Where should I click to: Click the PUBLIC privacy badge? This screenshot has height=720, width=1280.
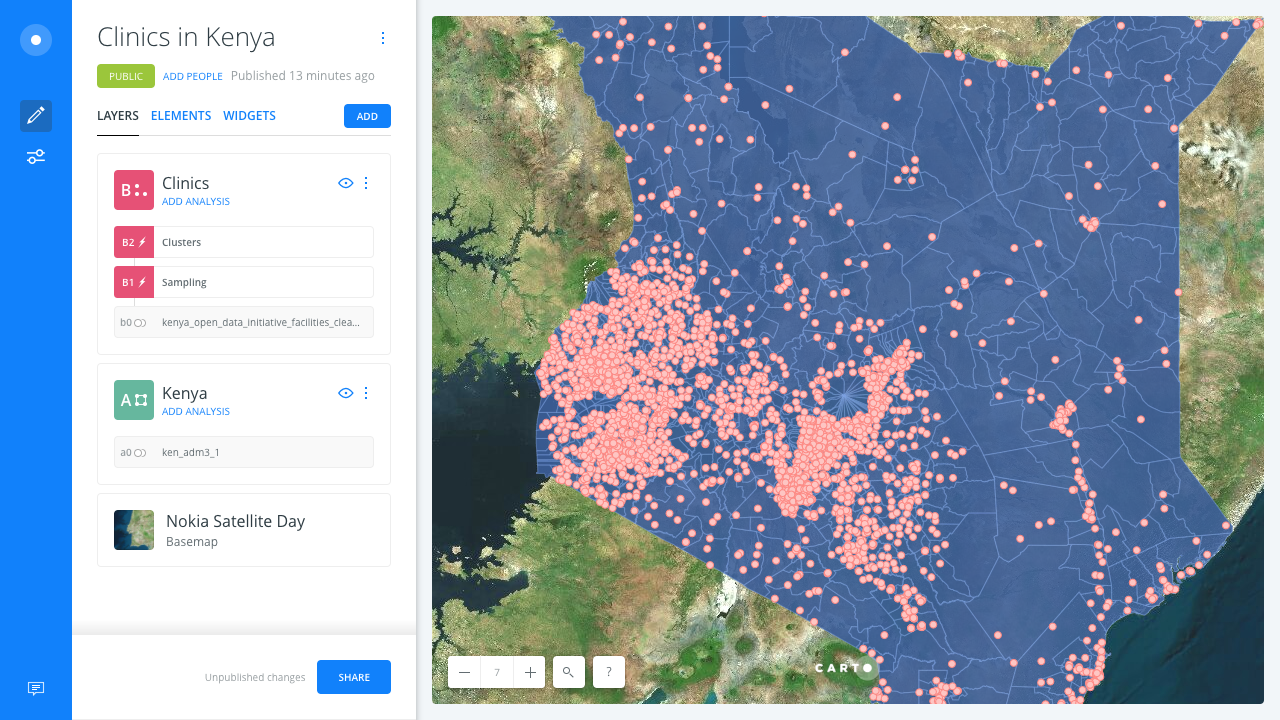coord(125,75)
